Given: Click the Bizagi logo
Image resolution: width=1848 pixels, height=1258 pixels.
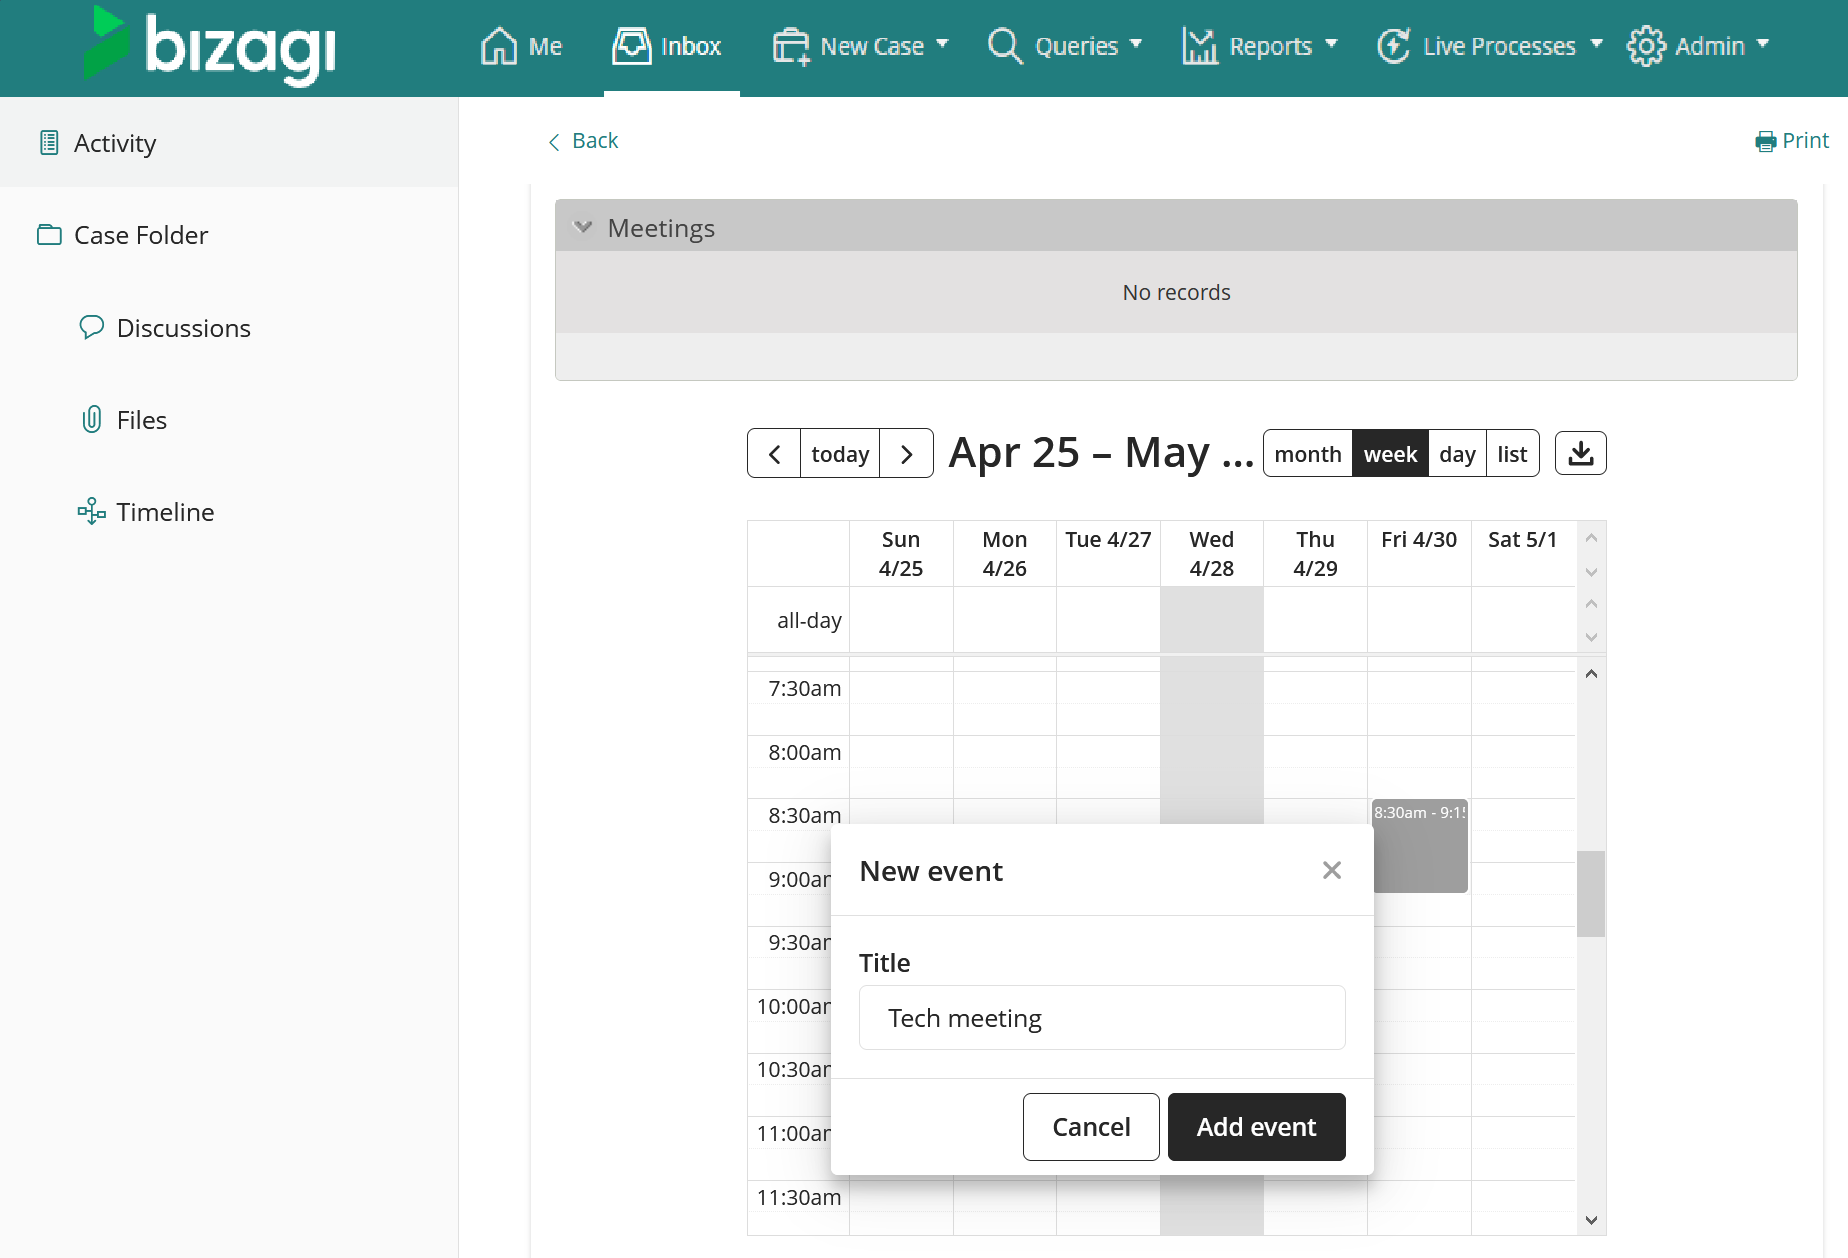Looking at the screenshot, I should [x=210, y=45].
